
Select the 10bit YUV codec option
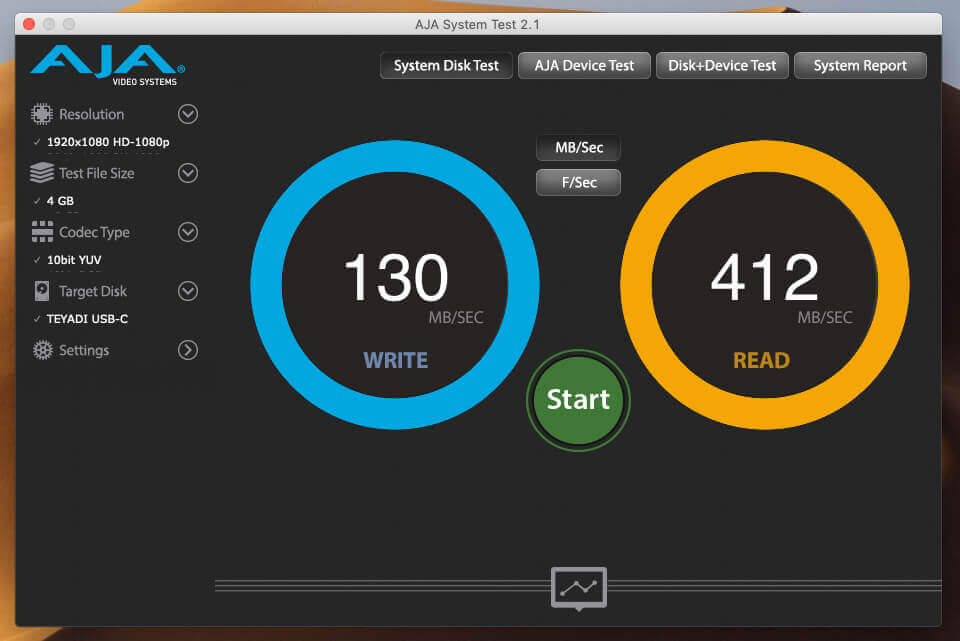[74, 260]
